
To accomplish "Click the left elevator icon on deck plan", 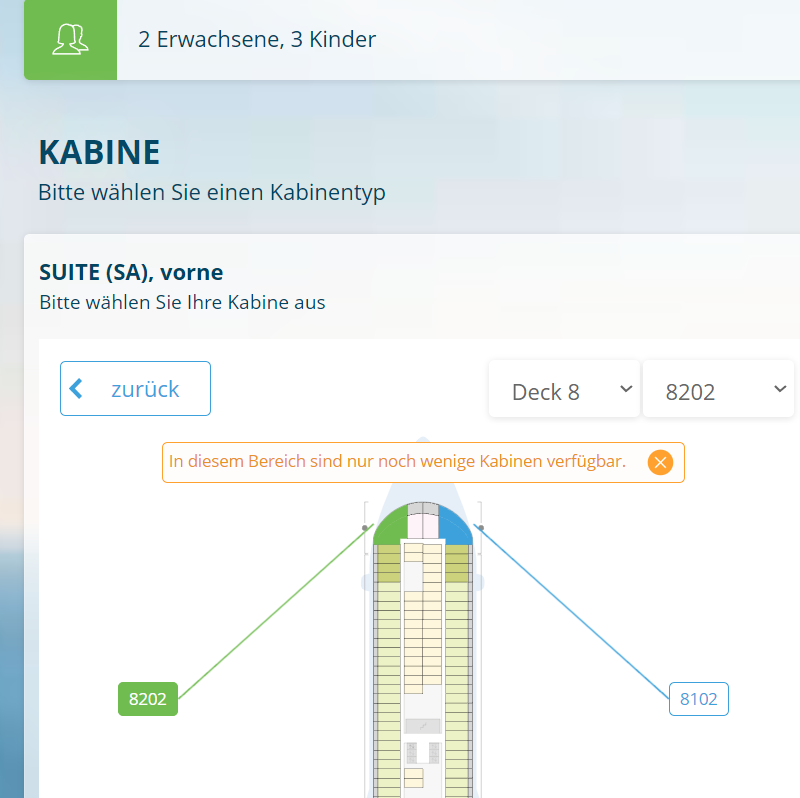I will tap(410, 752).
